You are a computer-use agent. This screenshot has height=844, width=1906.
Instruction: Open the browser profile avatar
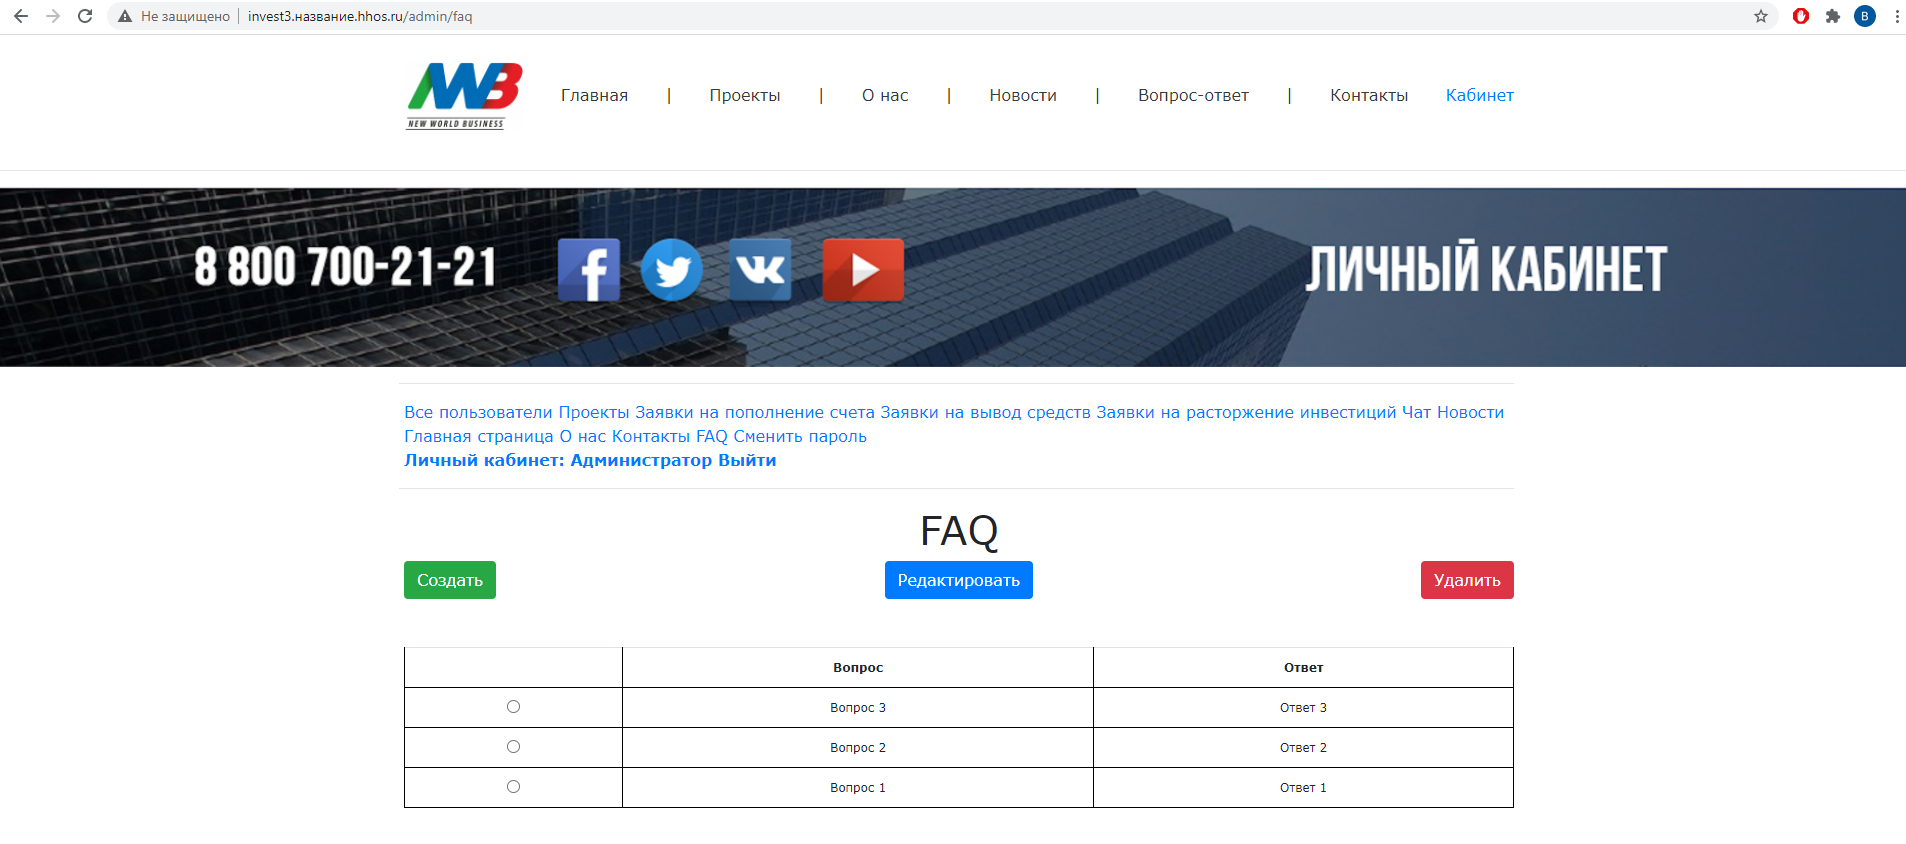point(1865,16)
